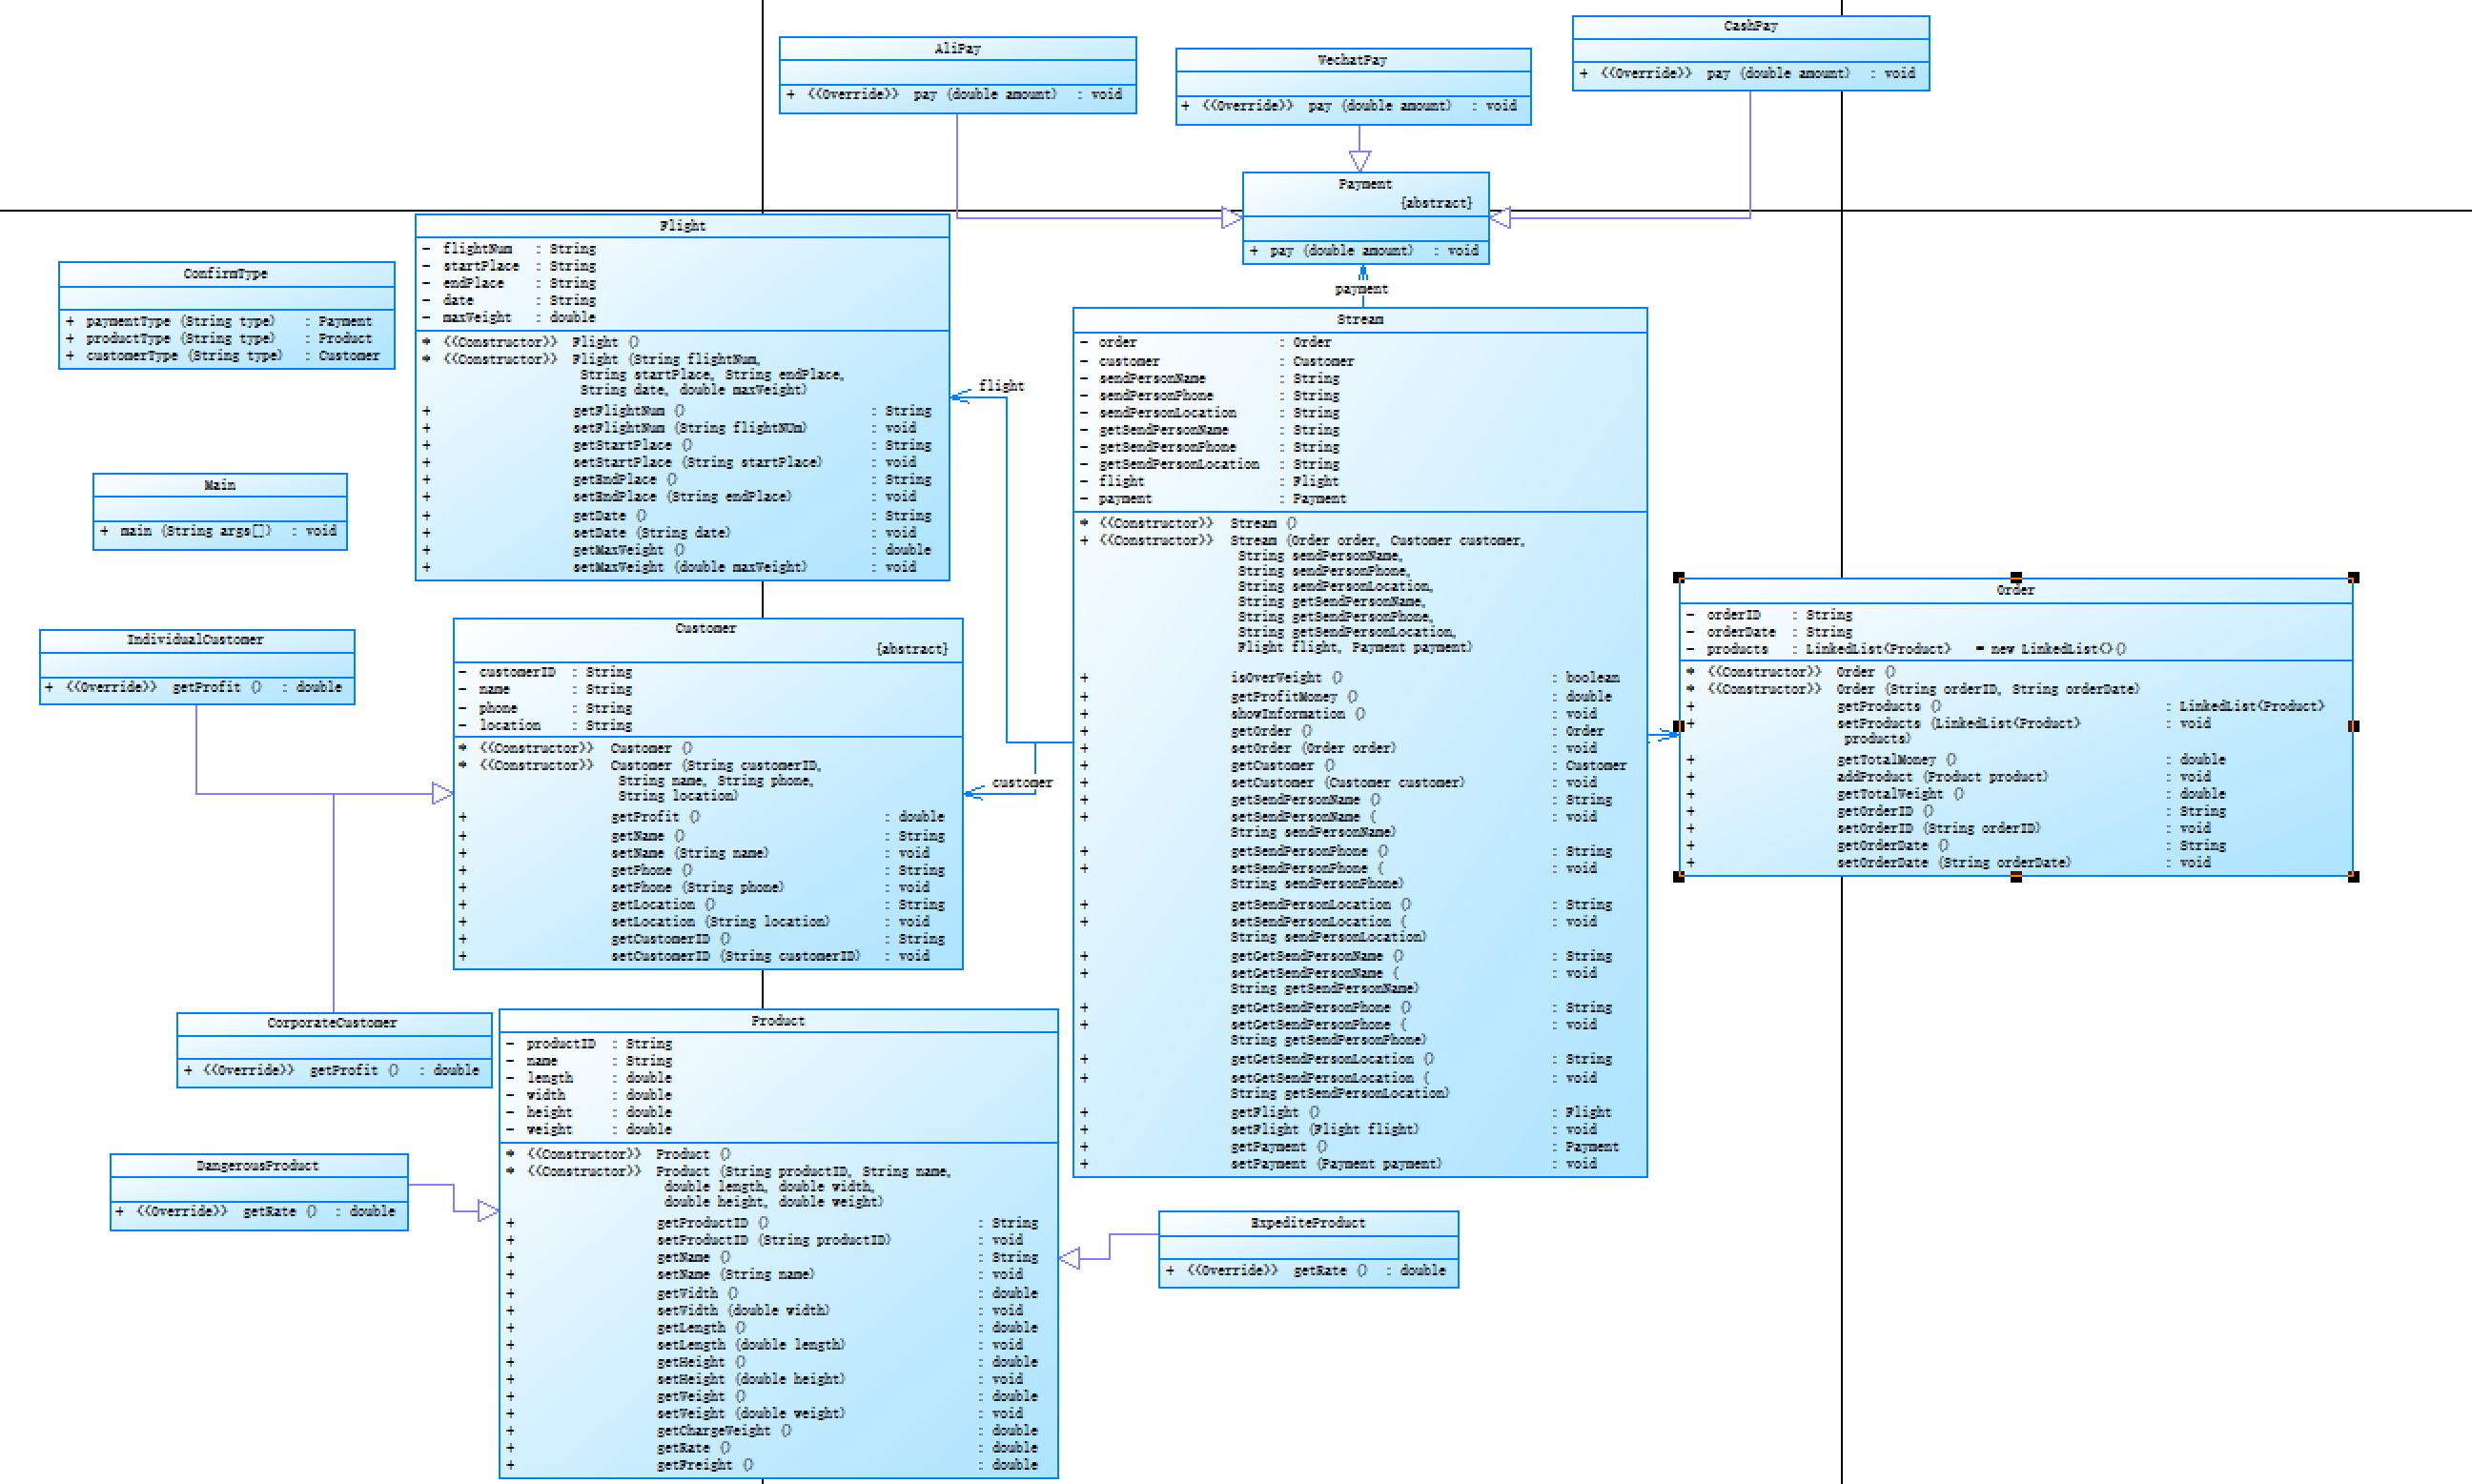Select the CashPay class box title
The width and height of the screenshot is (2472, 1484).
pos(1750,26)
